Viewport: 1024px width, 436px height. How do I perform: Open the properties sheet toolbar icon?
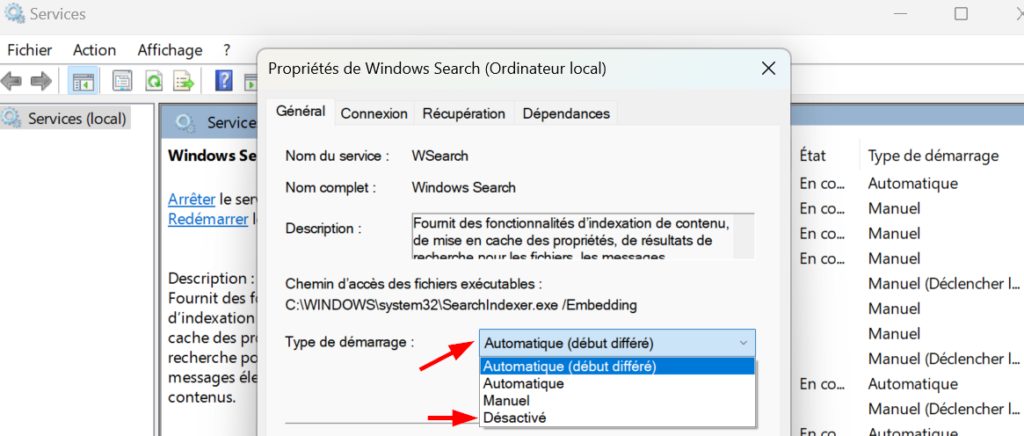pyautogui.click(x=122, y=82)
